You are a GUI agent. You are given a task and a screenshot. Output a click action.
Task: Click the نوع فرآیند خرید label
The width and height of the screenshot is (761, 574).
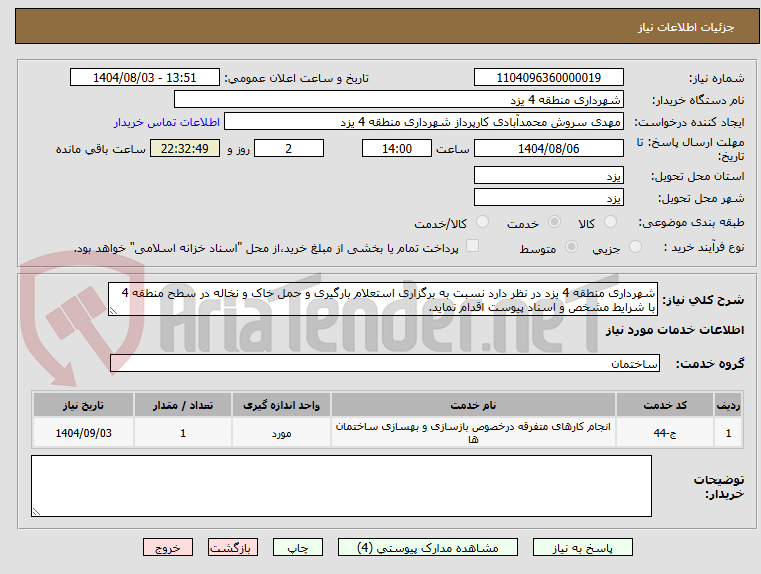704,247
